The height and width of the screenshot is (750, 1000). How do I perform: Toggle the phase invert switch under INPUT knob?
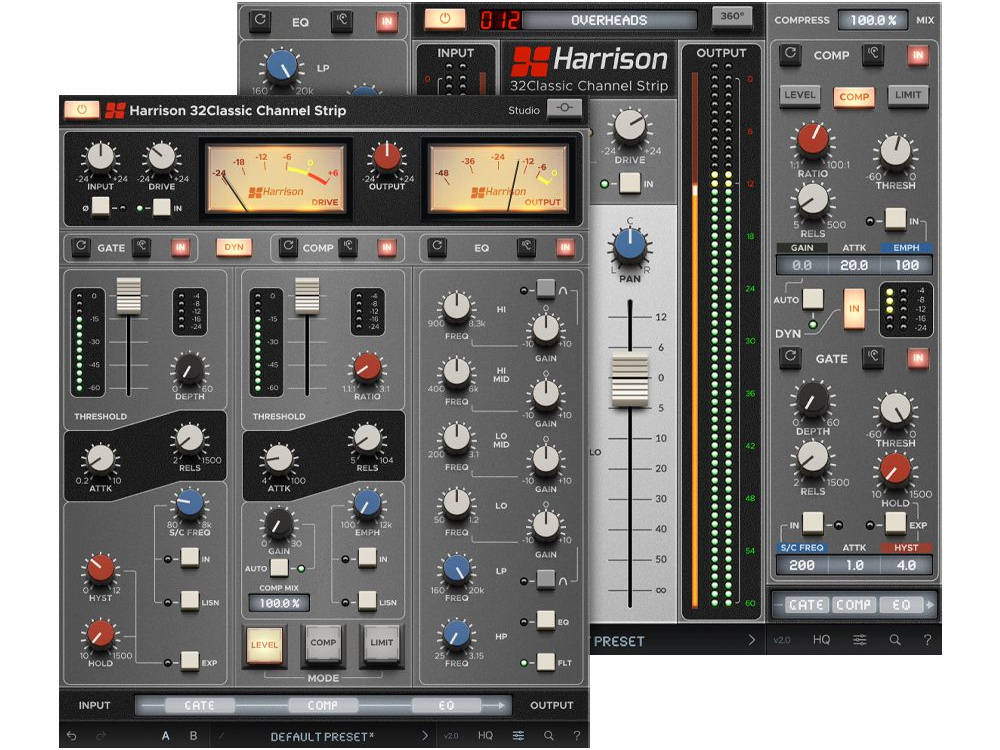point(100,207)
